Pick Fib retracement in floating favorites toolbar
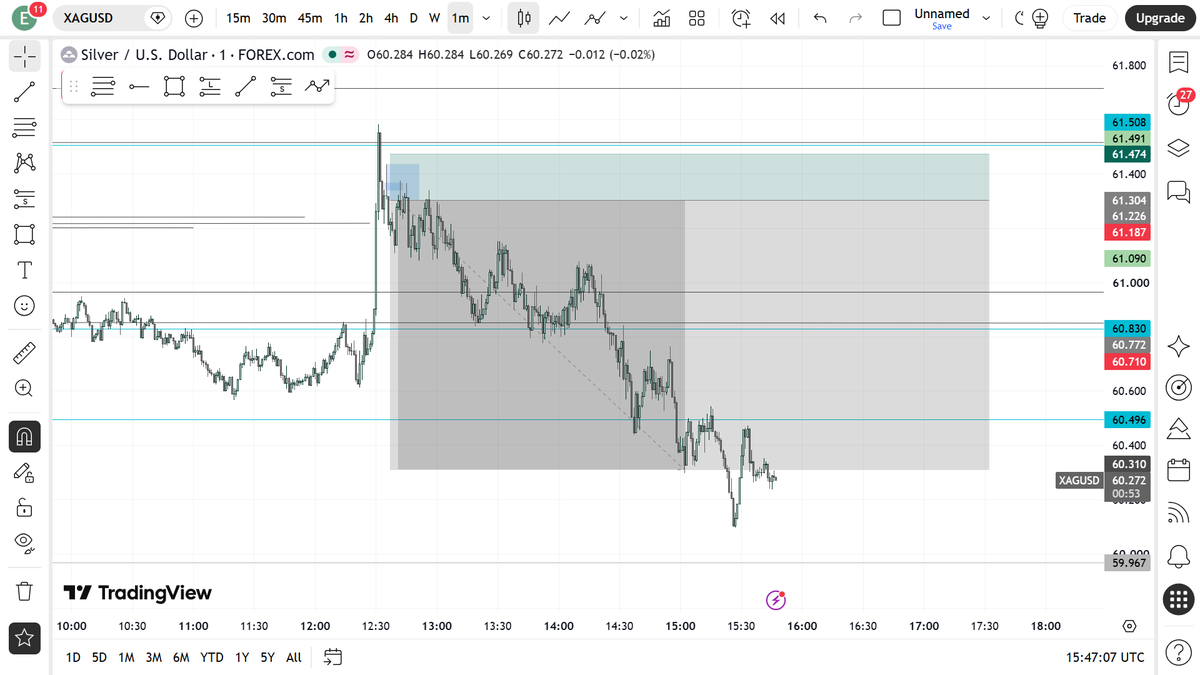1200x675 pixels. click(x=102, y=87)
